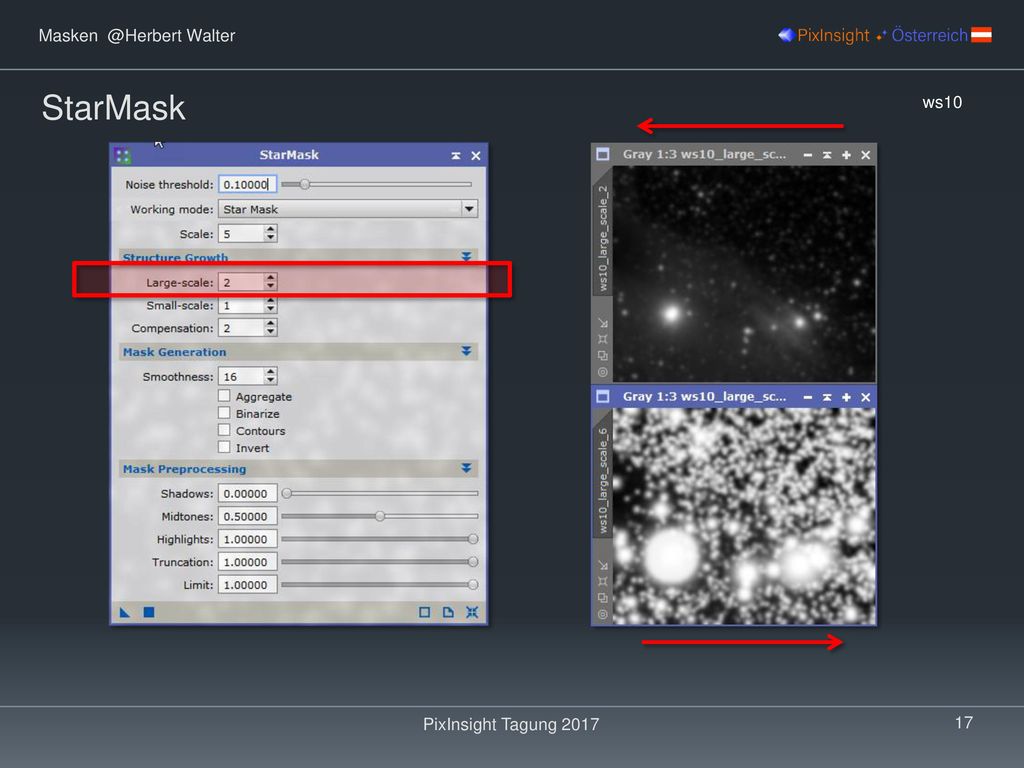Viewport: 1024px width, 768px height.
Task: Click the Shadows value field
Action: click(x=248, y=493)
